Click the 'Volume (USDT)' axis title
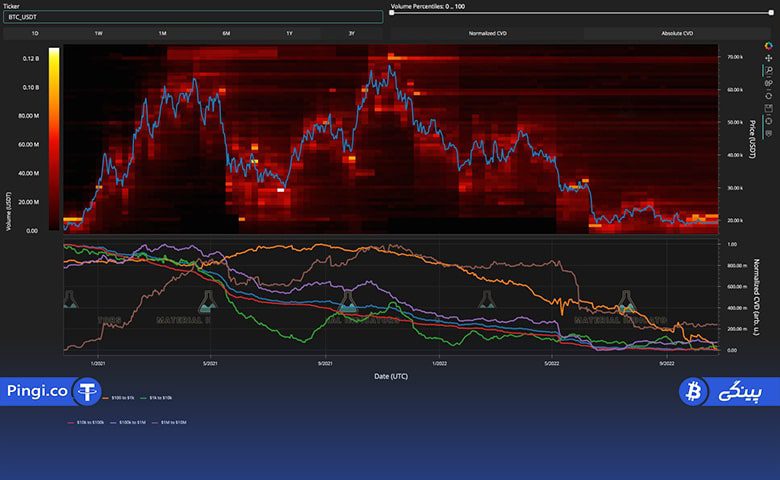Screen dimensions: 780x480 (x=8, y=211)
